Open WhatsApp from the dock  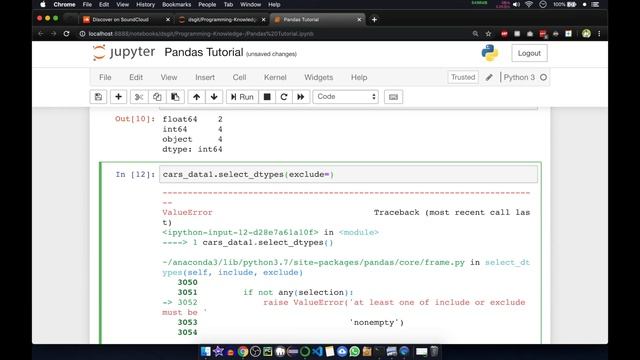pos(355,351)
